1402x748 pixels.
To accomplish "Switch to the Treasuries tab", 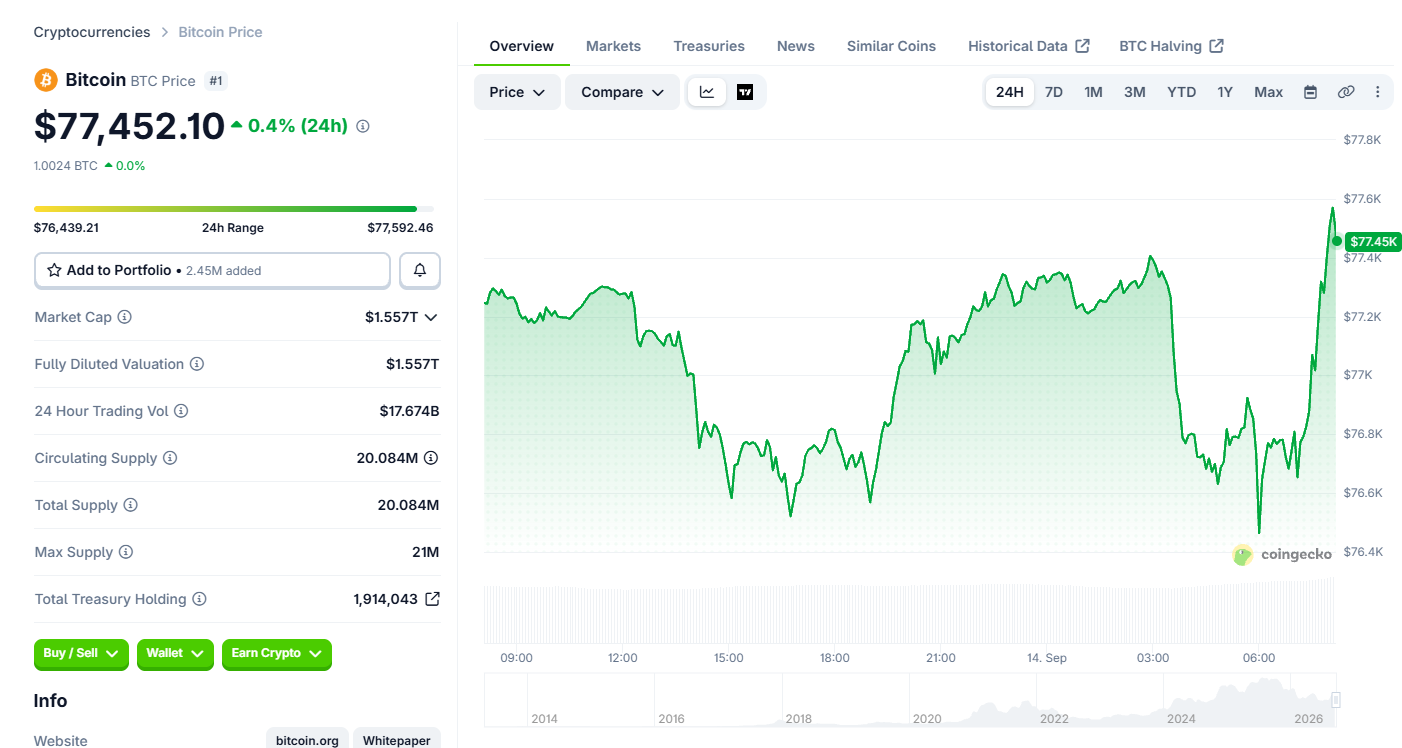I will click(709, 46).
